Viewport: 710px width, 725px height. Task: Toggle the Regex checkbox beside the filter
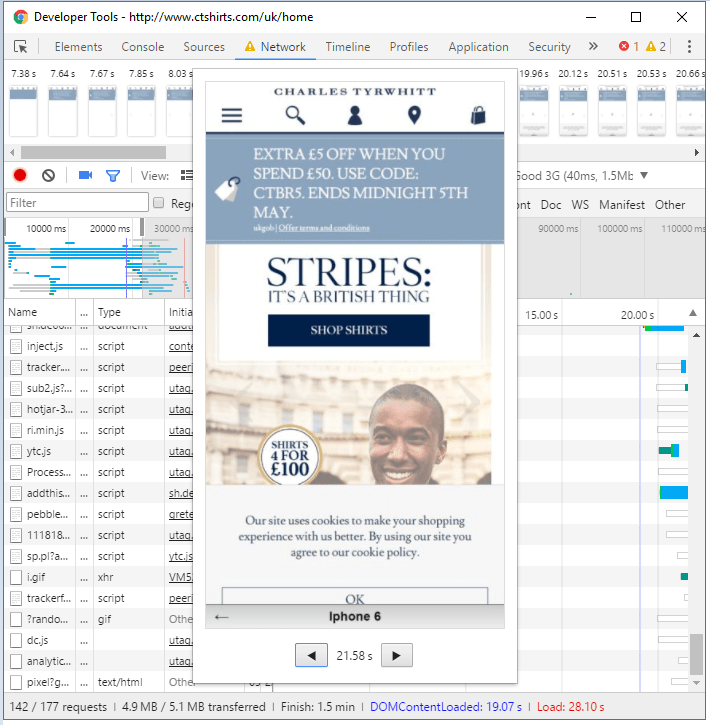coord(158,203)
